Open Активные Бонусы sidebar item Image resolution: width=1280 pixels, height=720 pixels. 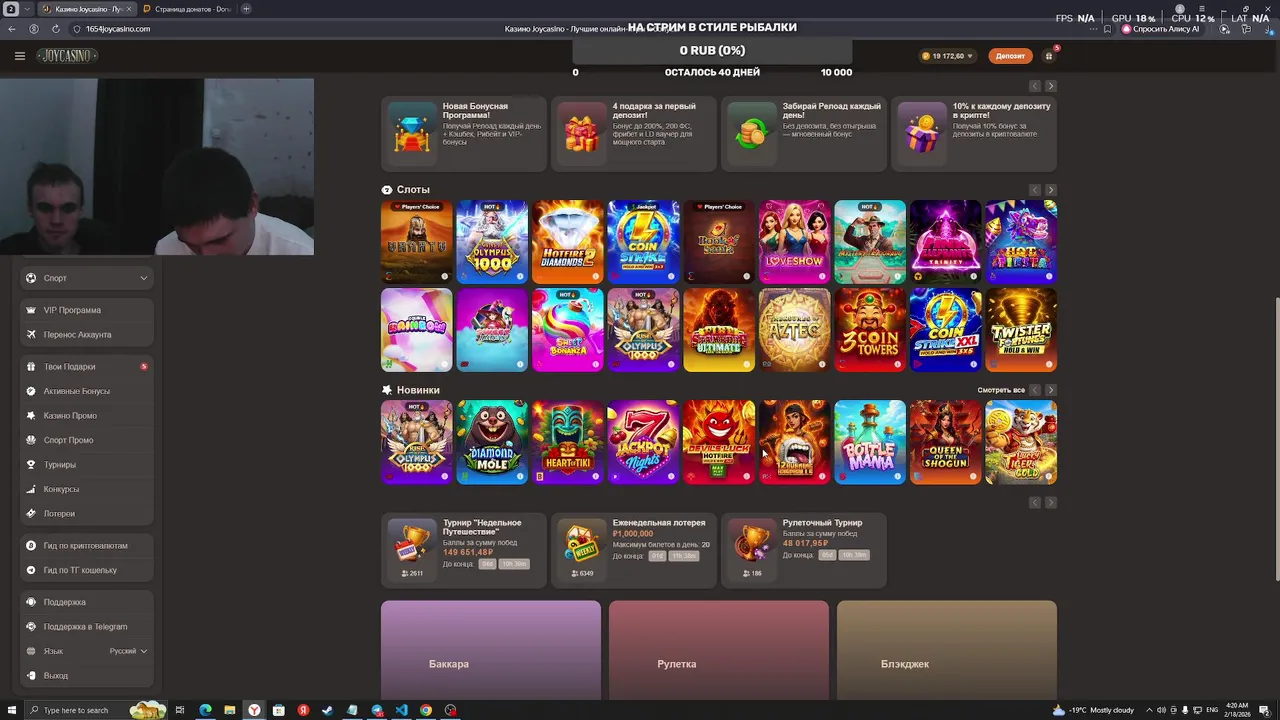pyautogui.click(x=87, y=391)
